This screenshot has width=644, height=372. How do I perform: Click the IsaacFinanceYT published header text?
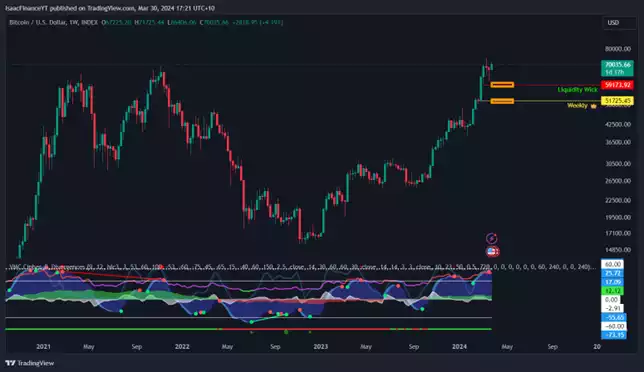click(x=110, y=8)
